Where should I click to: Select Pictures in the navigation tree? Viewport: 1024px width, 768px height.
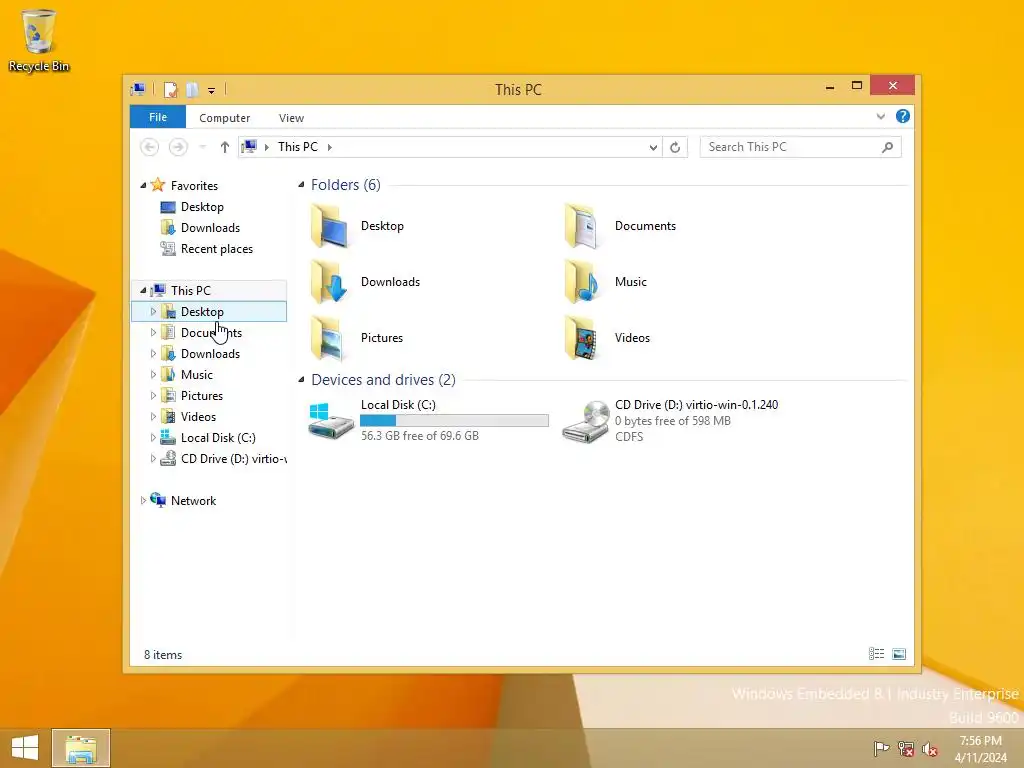pyautogui.click(x=202, y=396)
